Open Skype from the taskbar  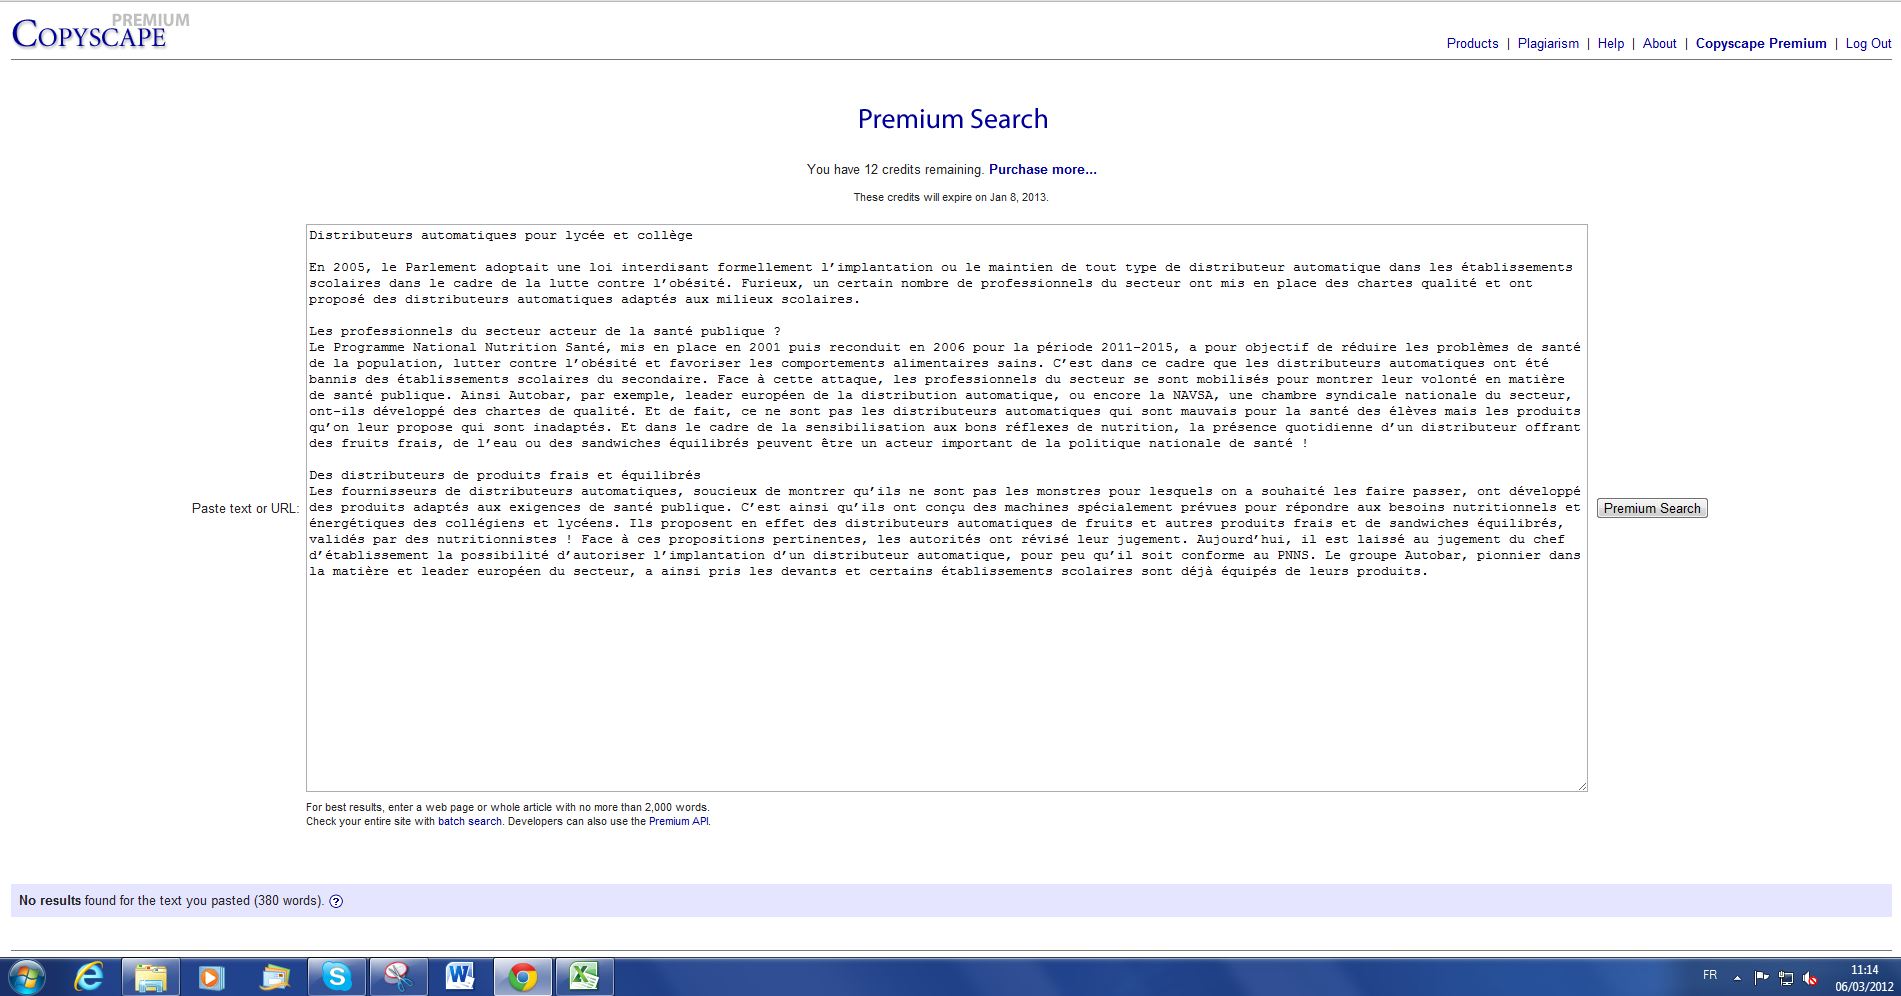[x=336, y=976]
